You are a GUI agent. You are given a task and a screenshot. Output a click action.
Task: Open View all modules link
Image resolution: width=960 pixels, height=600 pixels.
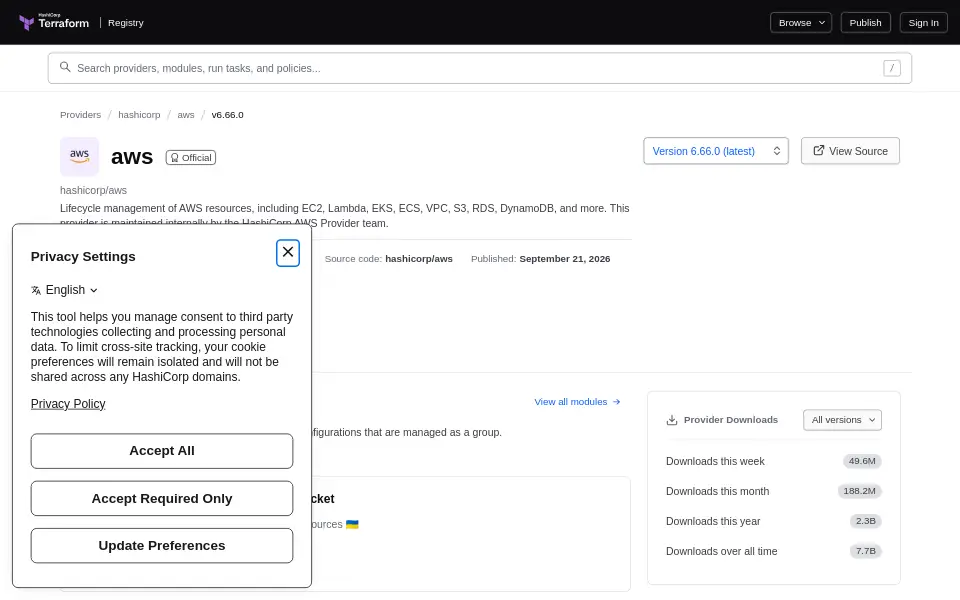click(x=577, y=402)
